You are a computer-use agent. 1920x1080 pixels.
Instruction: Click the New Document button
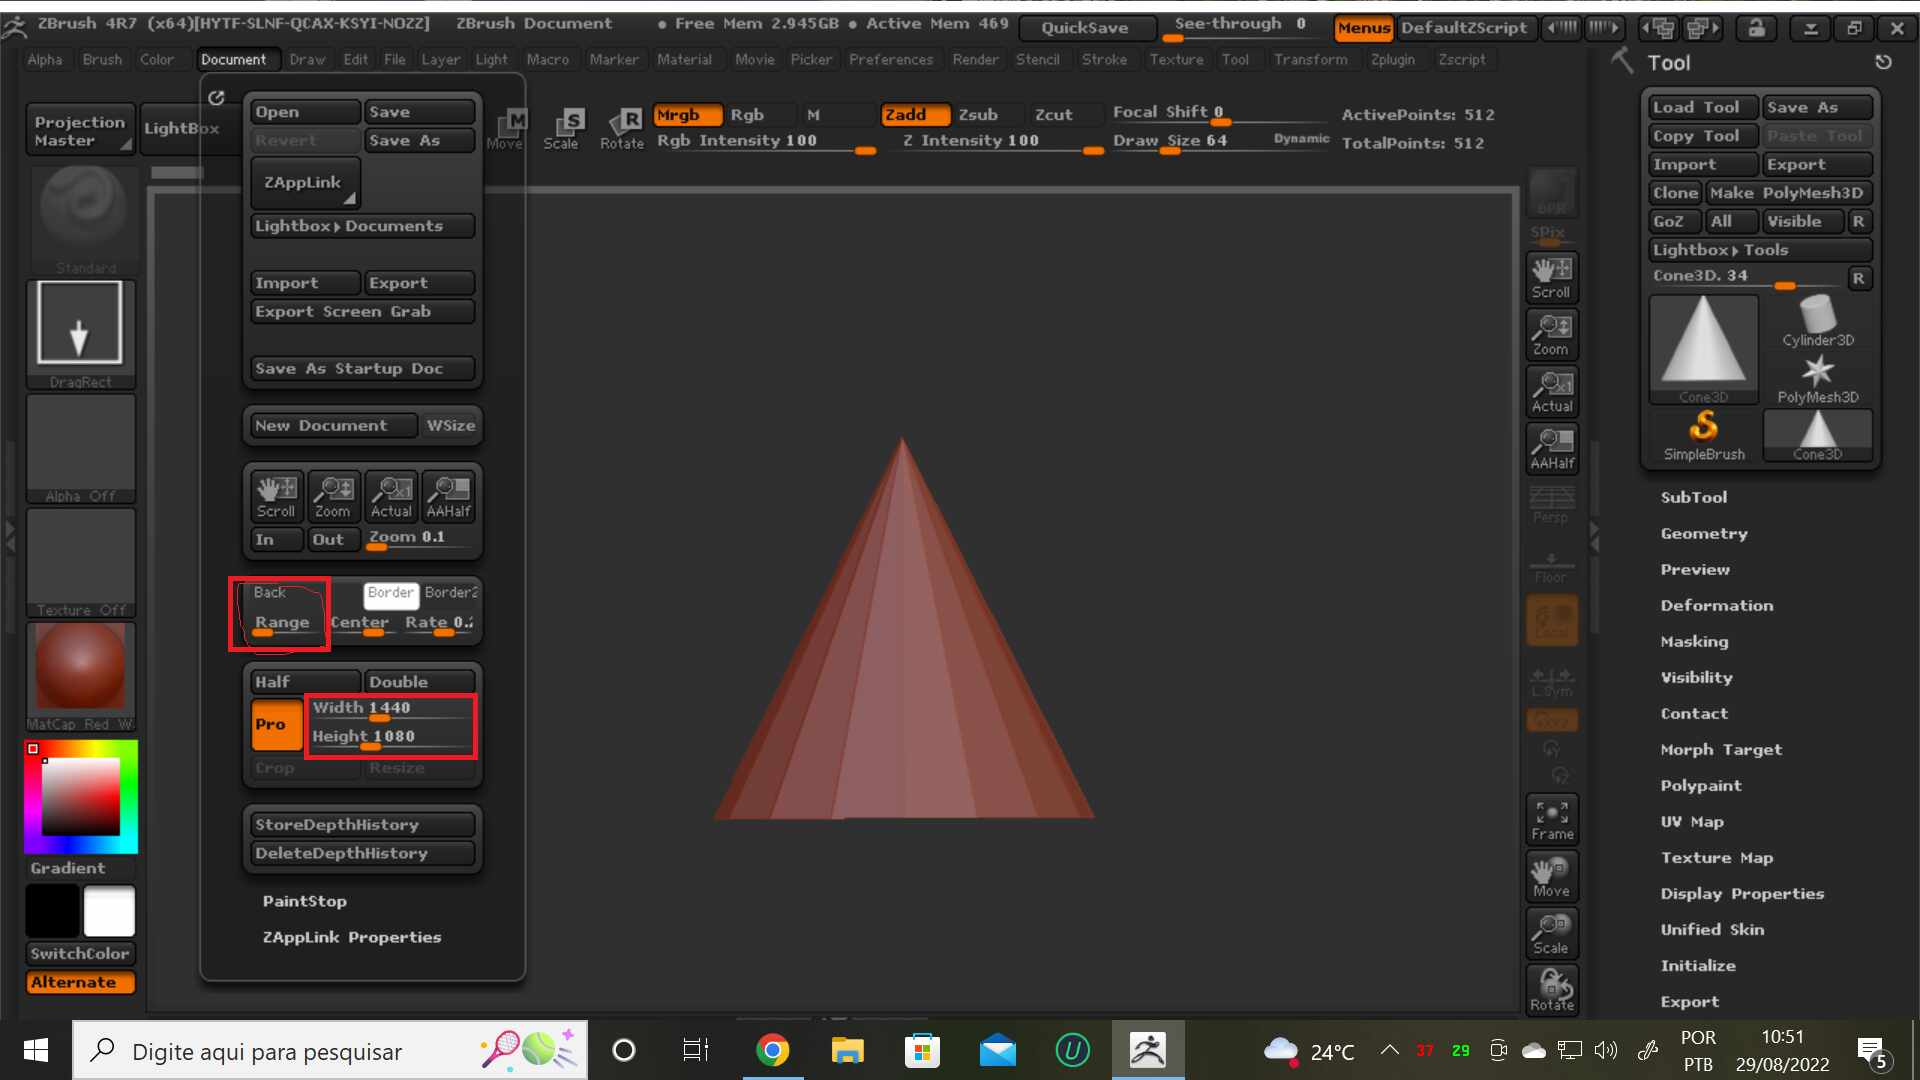pyautogui.click(x=334, y=425)
